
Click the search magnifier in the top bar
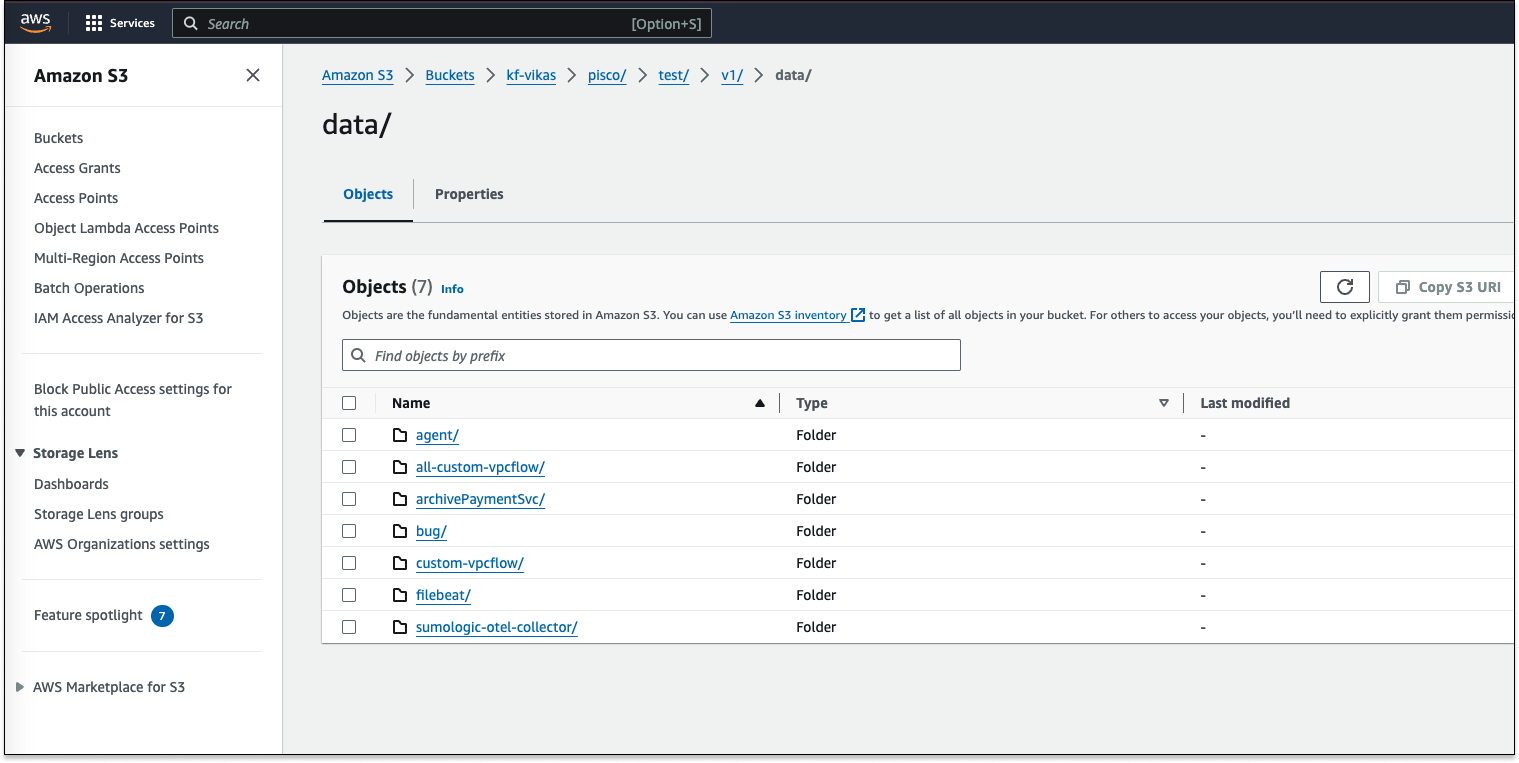click(190, 22)
